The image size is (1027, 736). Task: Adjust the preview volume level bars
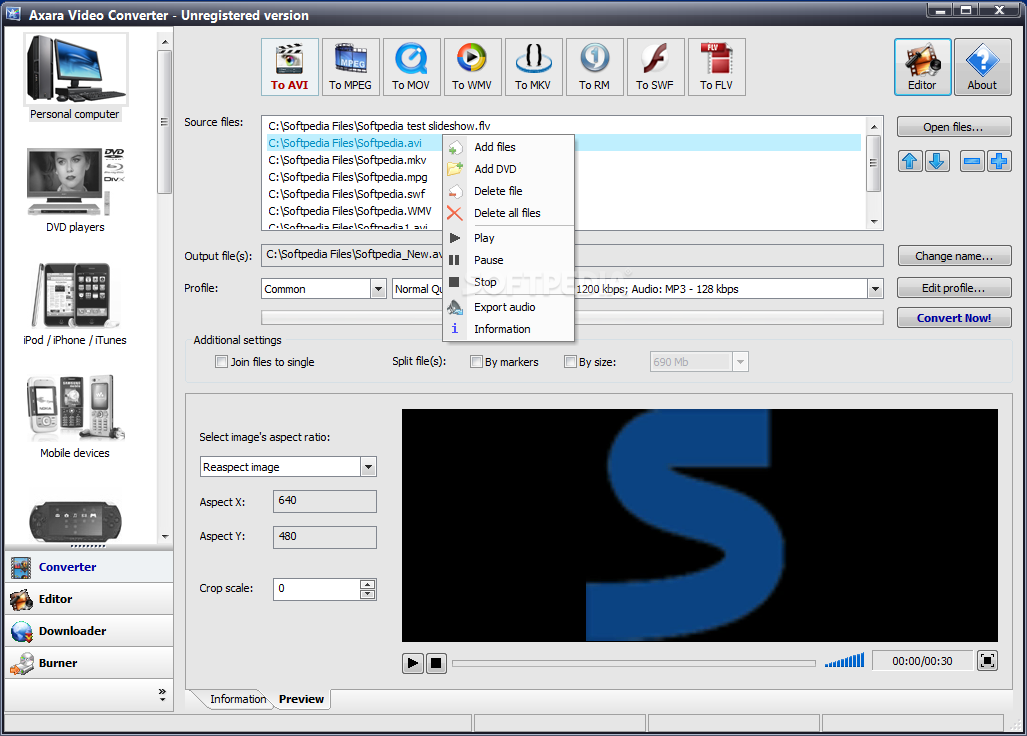pos(844,661)
